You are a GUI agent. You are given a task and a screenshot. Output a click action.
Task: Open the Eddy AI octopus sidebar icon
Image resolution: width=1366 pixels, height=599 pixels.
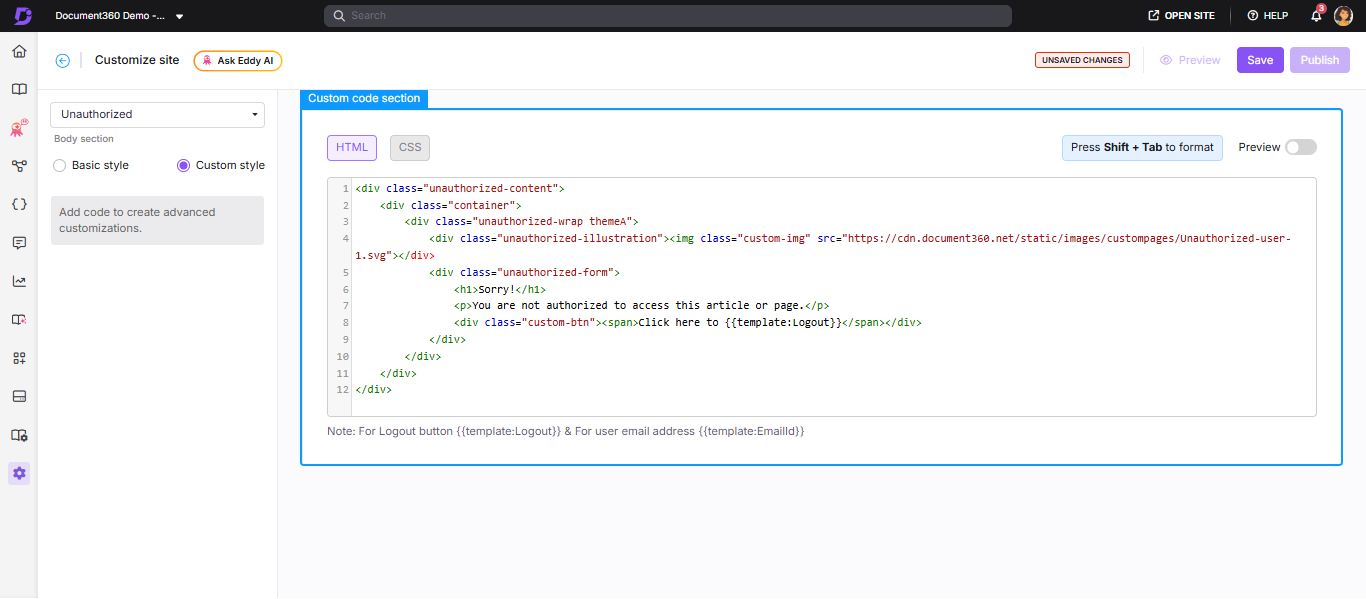19,128
